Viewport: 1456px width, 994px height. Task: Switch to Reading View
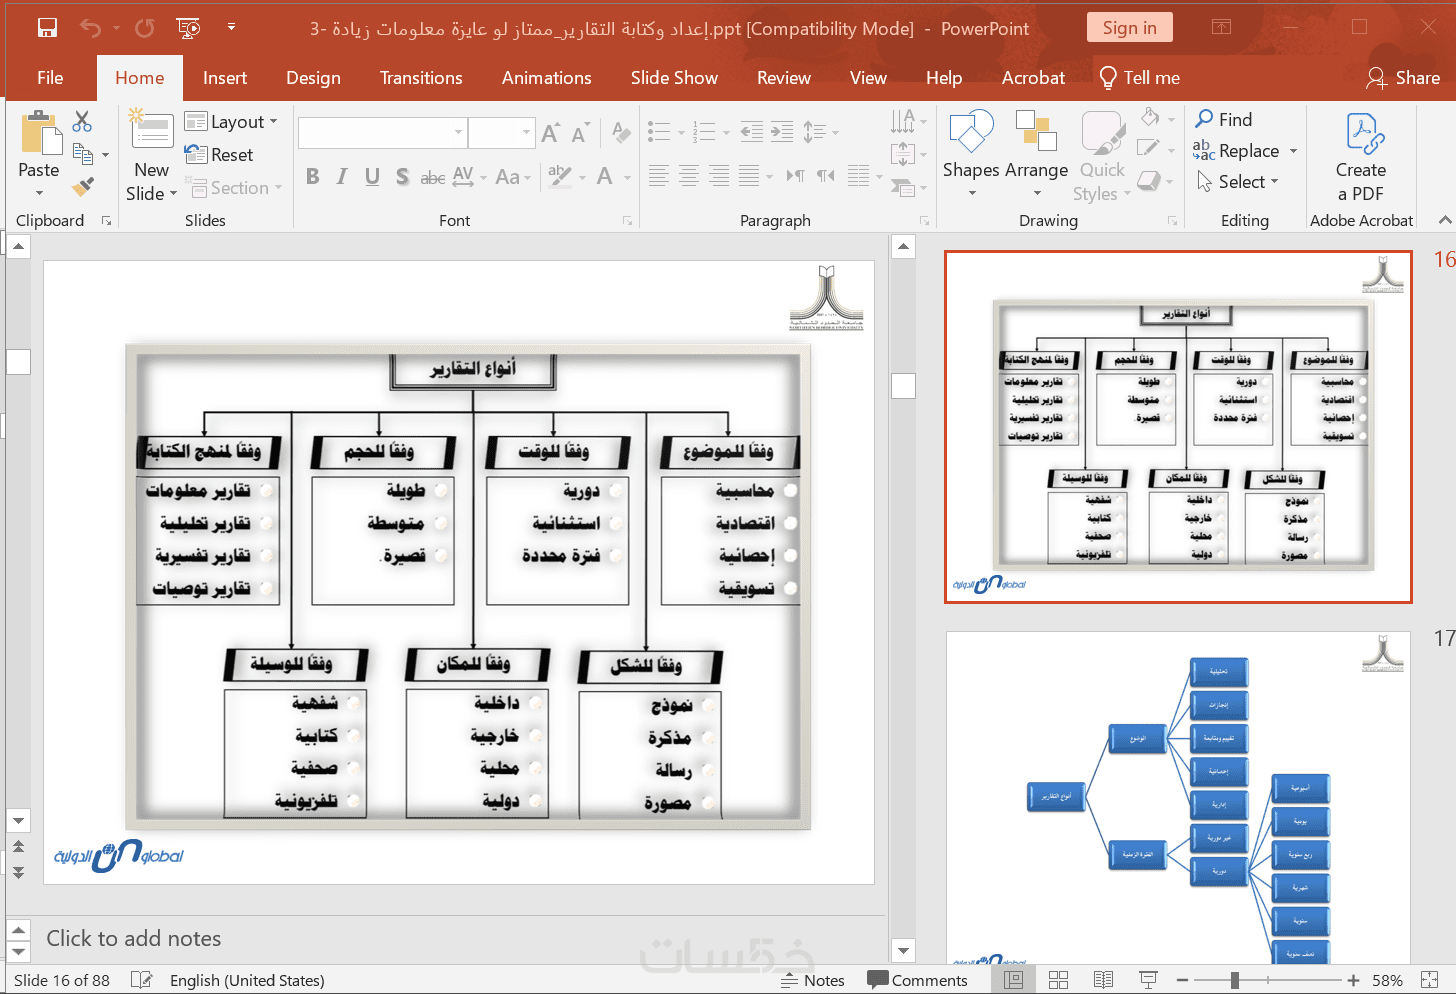(x=1103, y=980)
